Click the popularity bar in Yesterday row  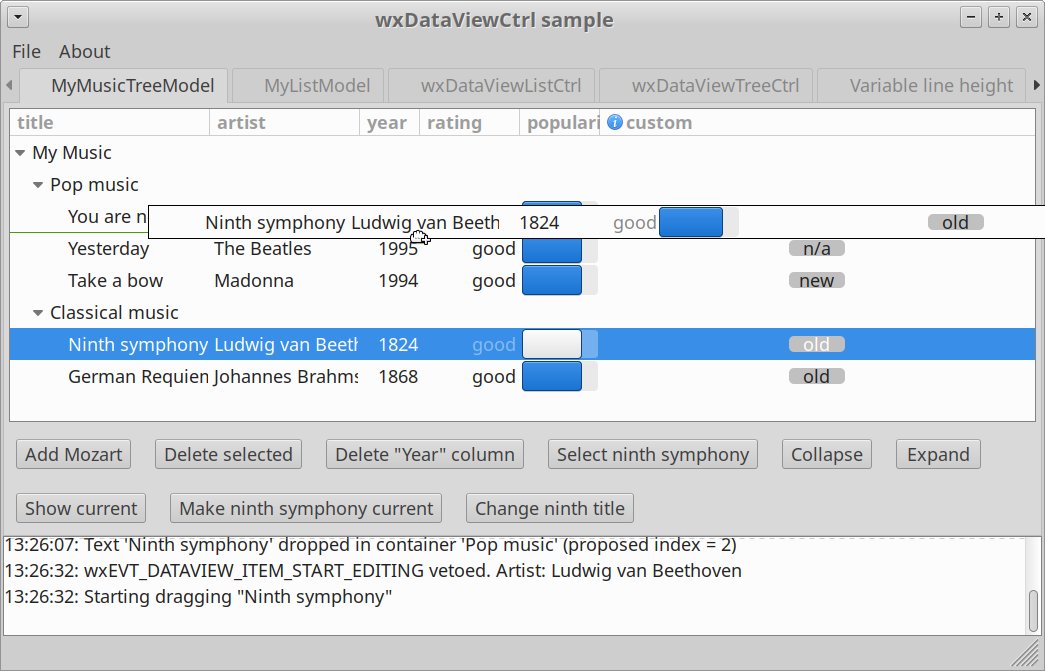[x=559, y=249]
